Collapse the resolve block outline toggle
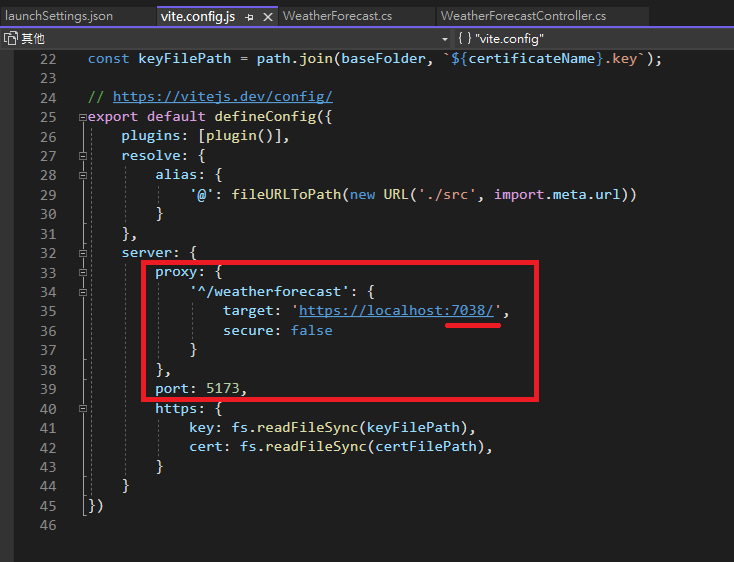 tap(80, 156)
